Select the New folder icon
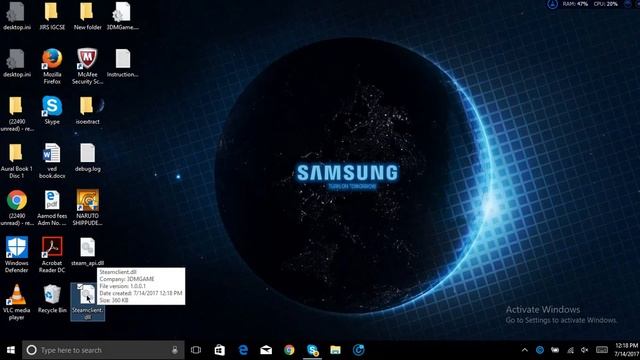The width and height of the screenshot is (640, 360). 87,16
